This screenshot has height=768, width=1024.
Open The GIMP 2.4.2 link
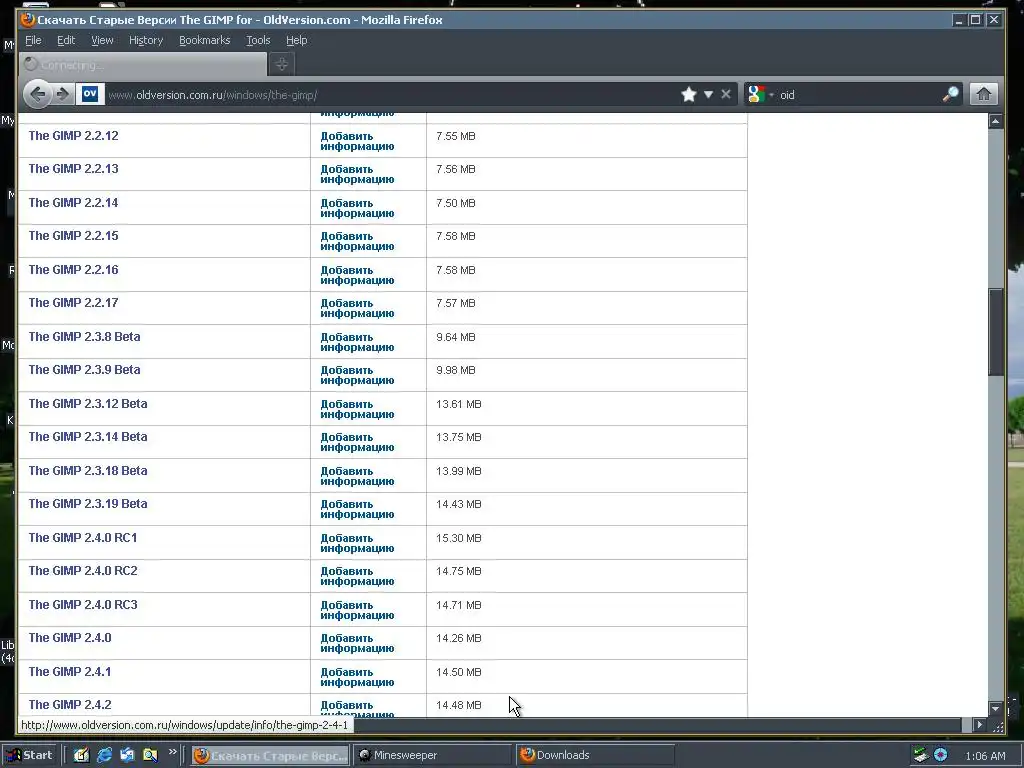70,705
